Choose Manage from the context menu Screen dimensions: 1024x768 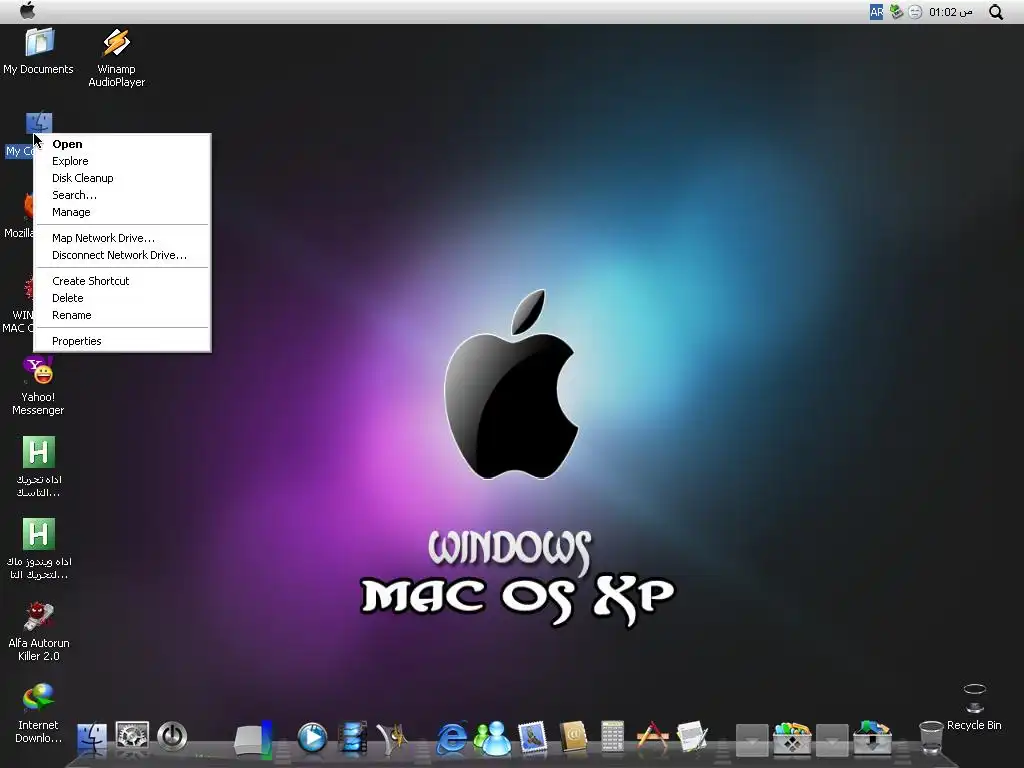[x=122, y=212]
